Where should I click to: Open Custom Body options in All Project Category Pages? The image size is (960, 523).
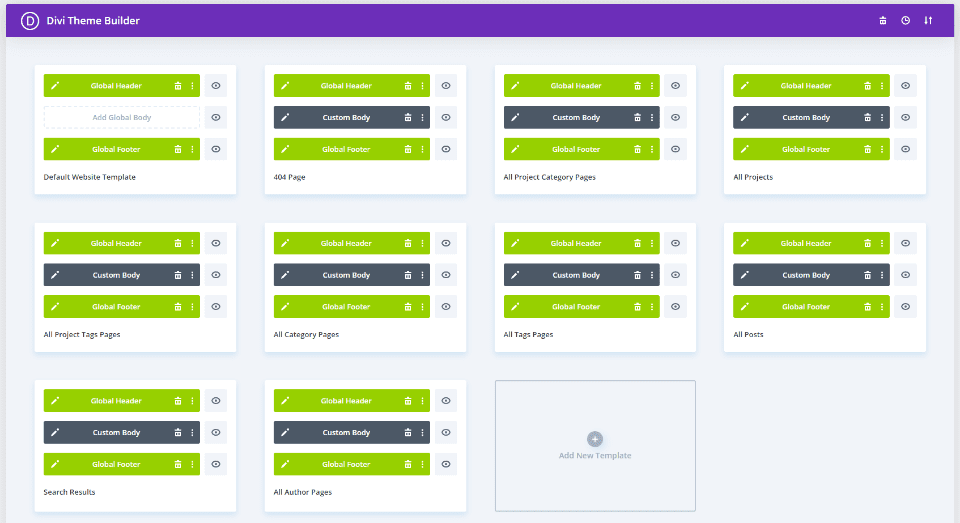pyautogui.click(x=652, y=118)
